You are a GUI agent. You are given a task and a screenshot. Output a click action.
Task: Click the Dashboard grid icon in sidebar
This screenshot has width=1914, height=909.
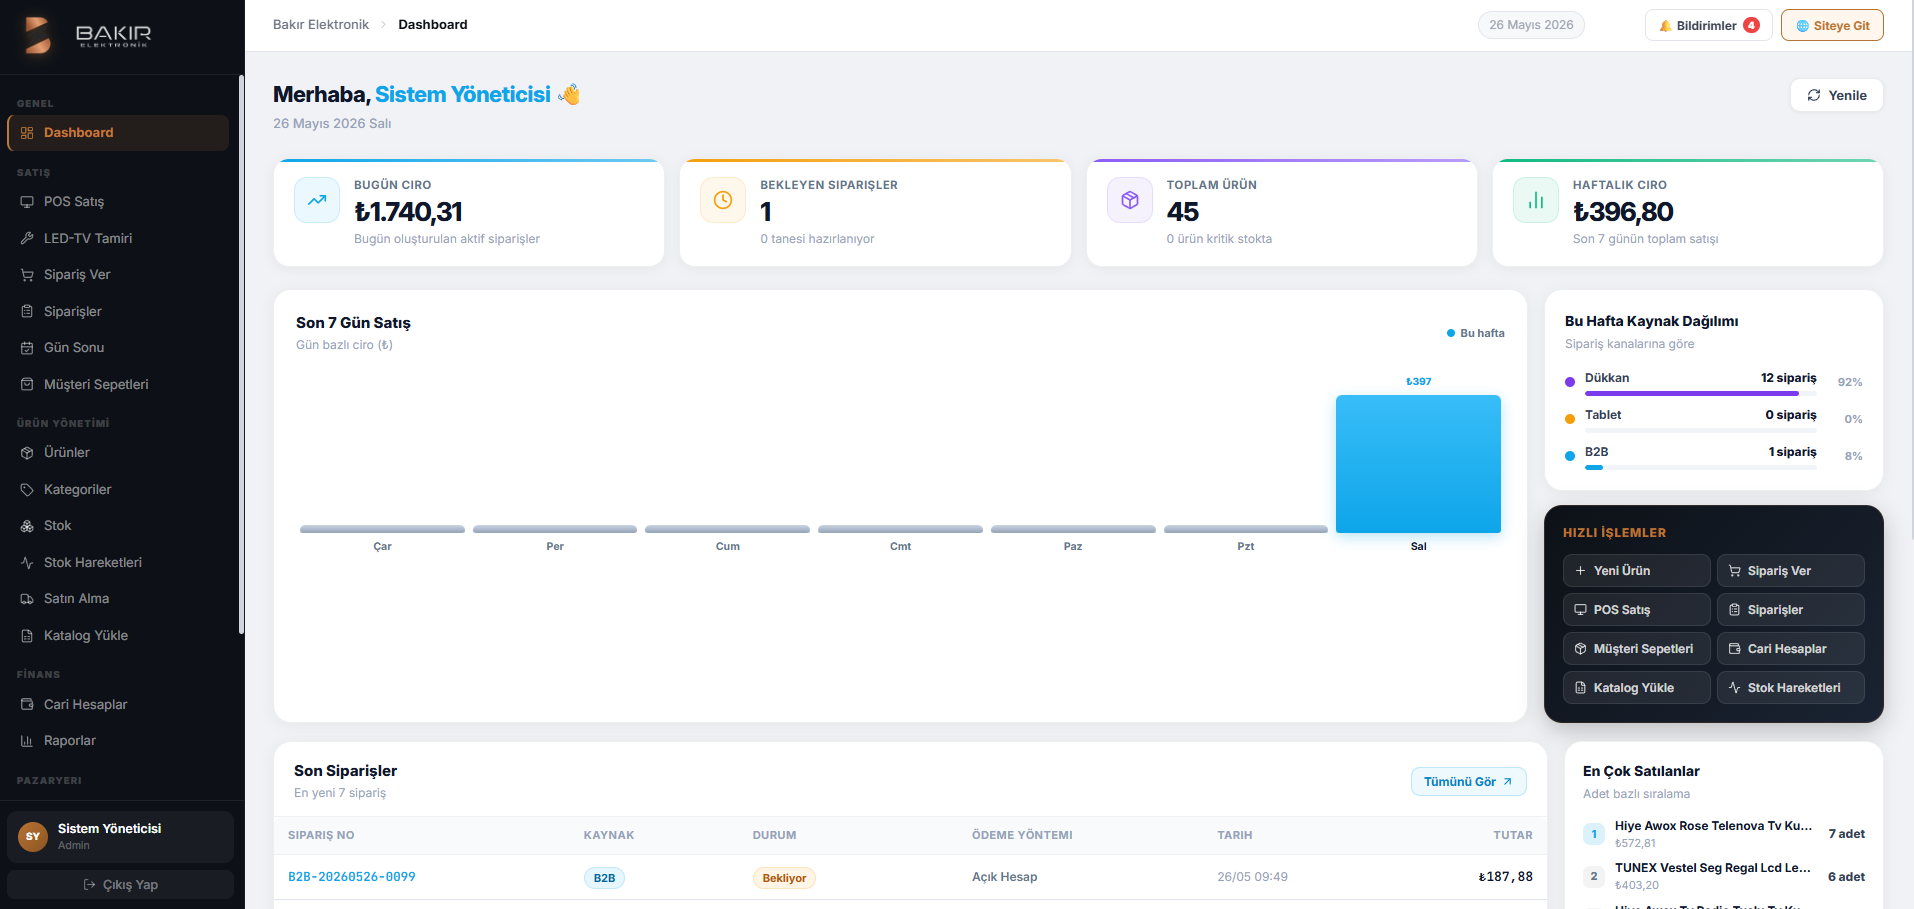coord(27,133)
